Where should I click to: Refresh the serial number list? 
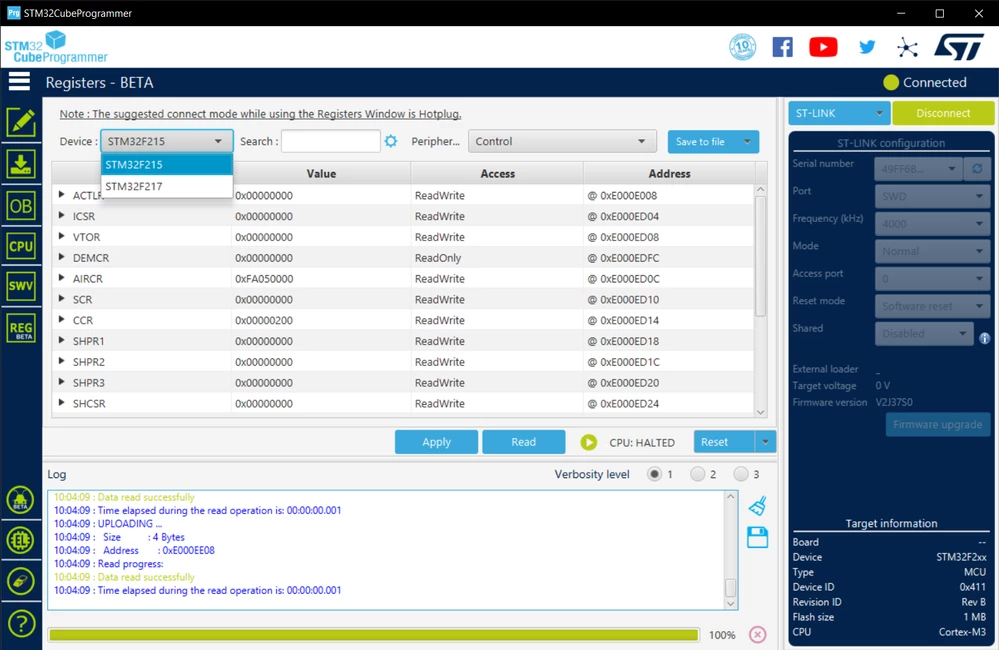[977, 169]
